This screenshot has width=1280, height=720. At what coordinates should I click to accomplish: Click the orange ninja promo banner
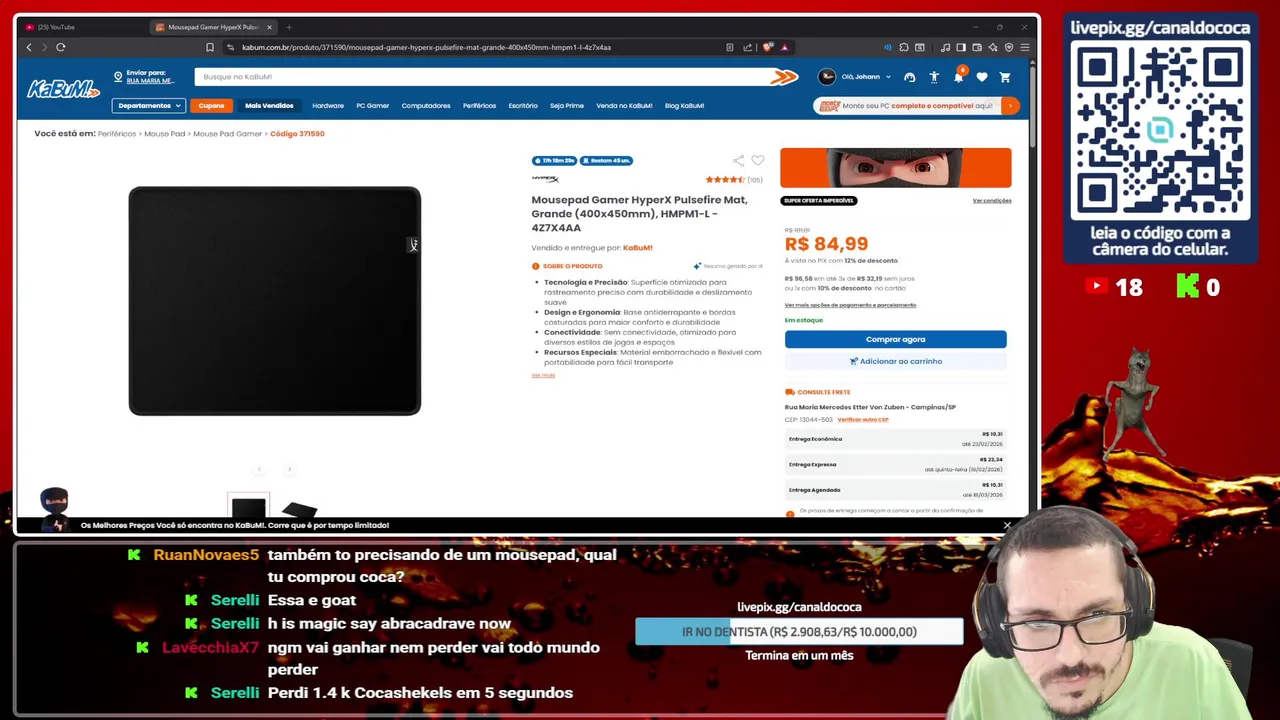coord(896,168)
